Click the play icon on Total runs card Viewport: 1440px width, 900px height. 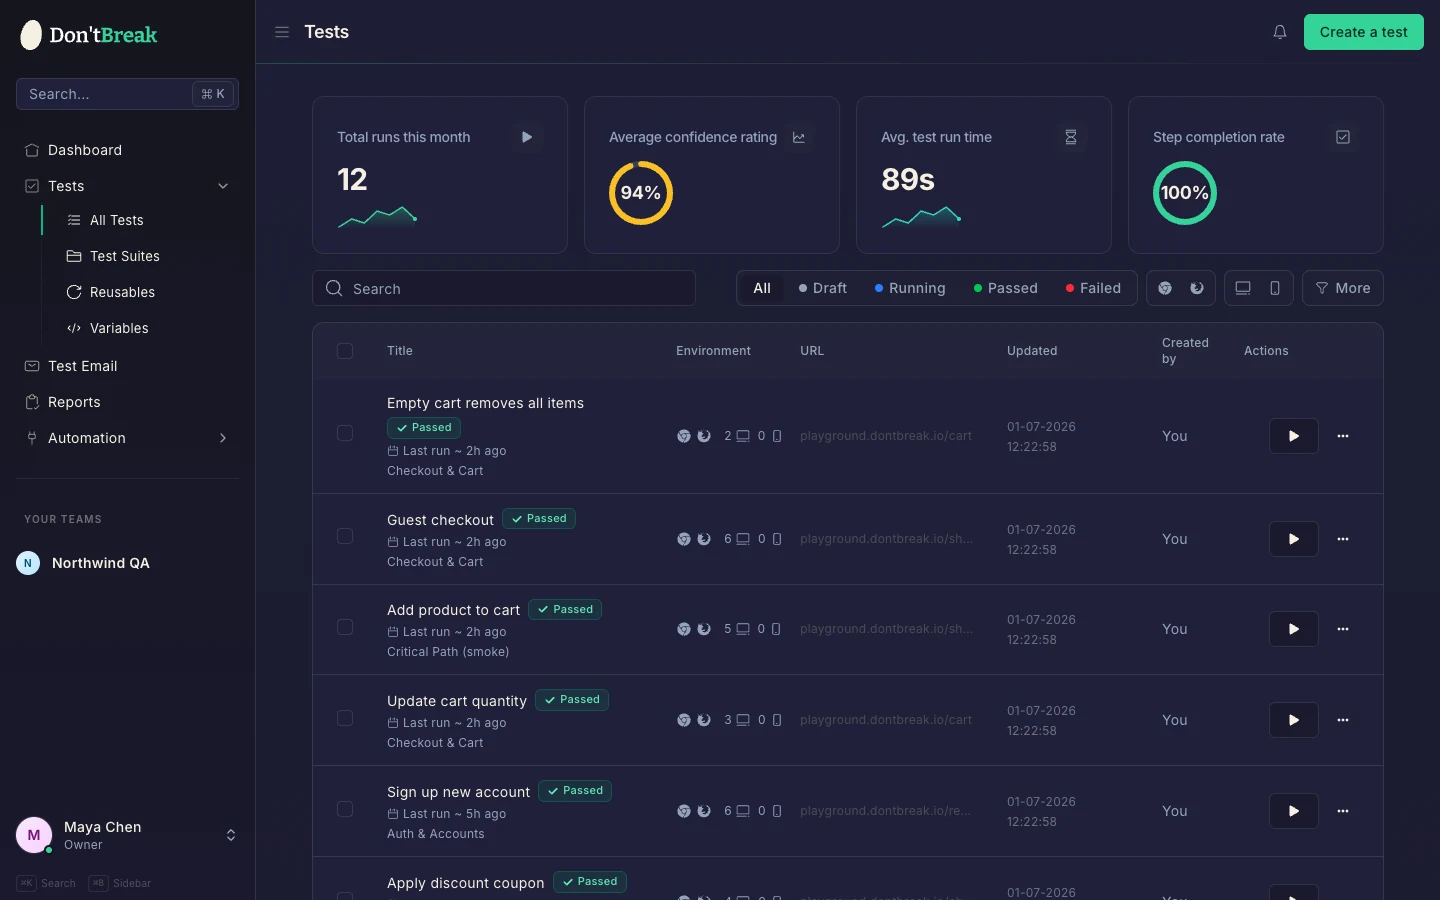coord(527,137)
